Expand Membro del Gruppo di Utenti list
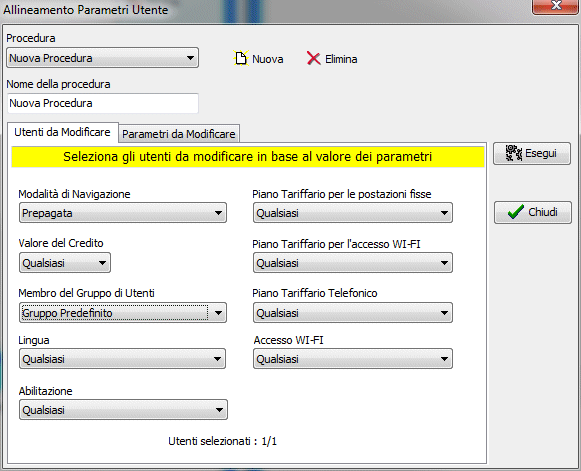Screen dimensions: 581x471 point(123,313)
